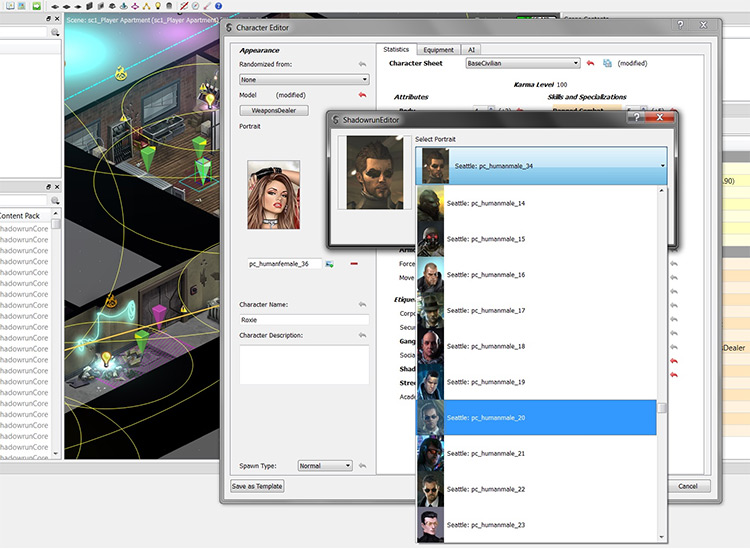Choose Seattle: pc_humanmale_19 from the list
750x550 pixels.
point(536,382)
